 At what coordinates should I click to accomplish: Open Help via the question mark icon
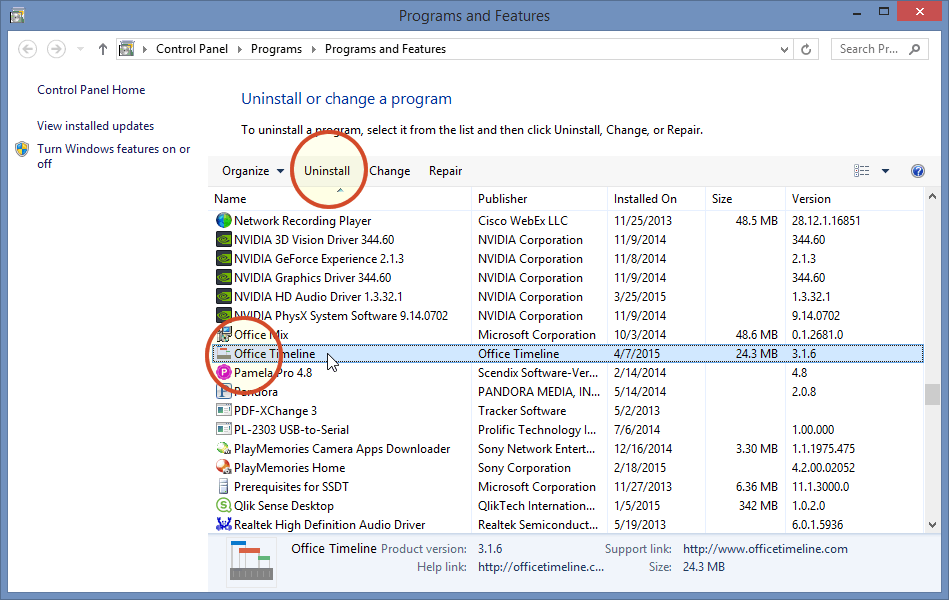coord(917,171)
